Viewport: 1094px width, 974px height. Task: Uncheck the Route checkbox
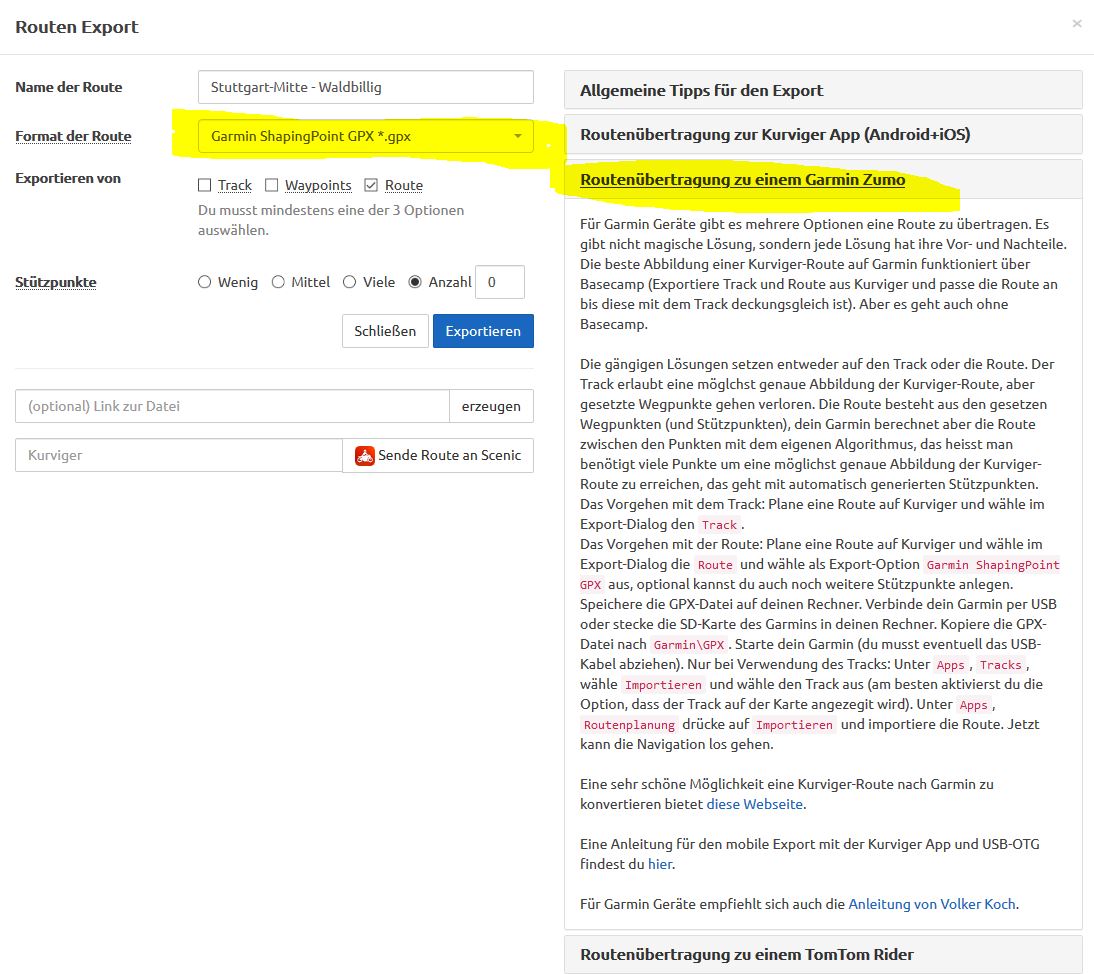371,185
